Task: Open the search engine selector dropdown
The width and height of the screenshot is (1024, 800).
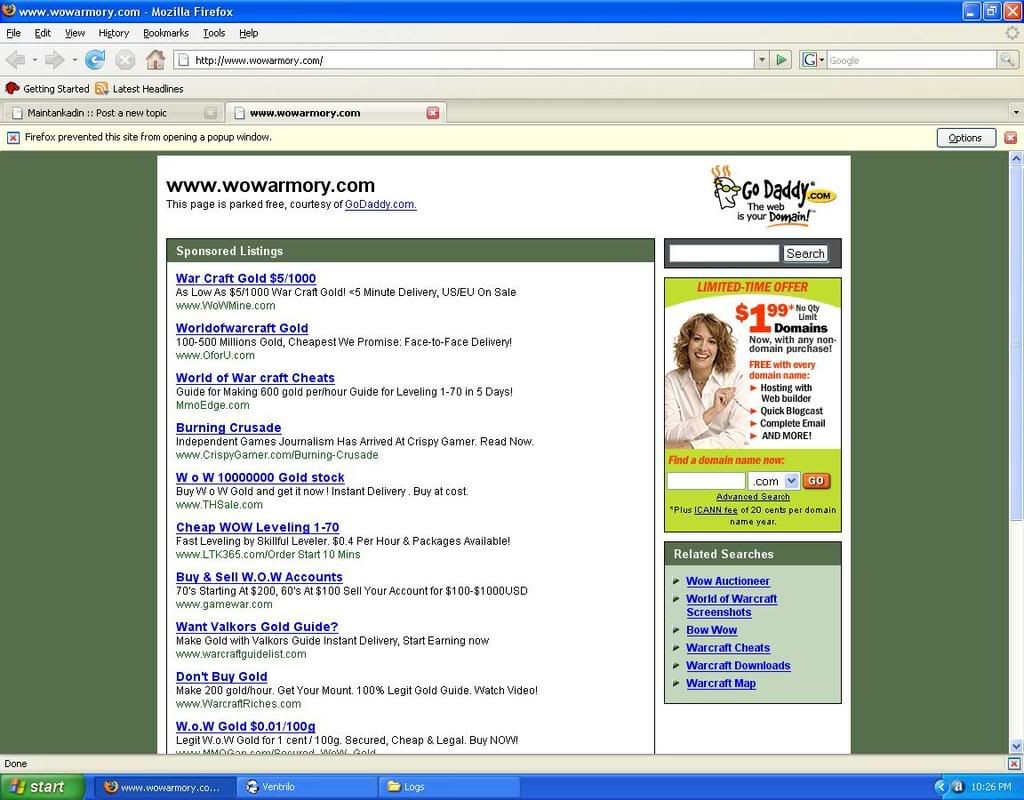Action: pos(822,60)
